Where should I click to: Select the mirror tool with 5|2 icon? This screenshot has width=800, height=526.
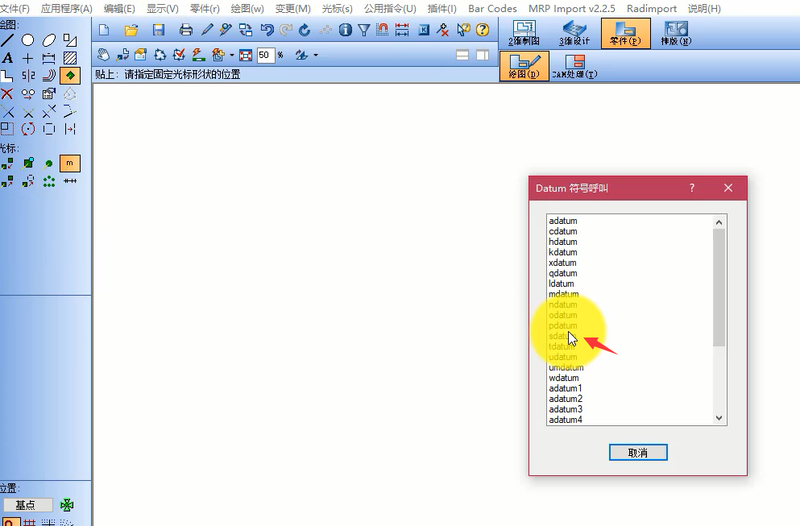pos(28,76)
